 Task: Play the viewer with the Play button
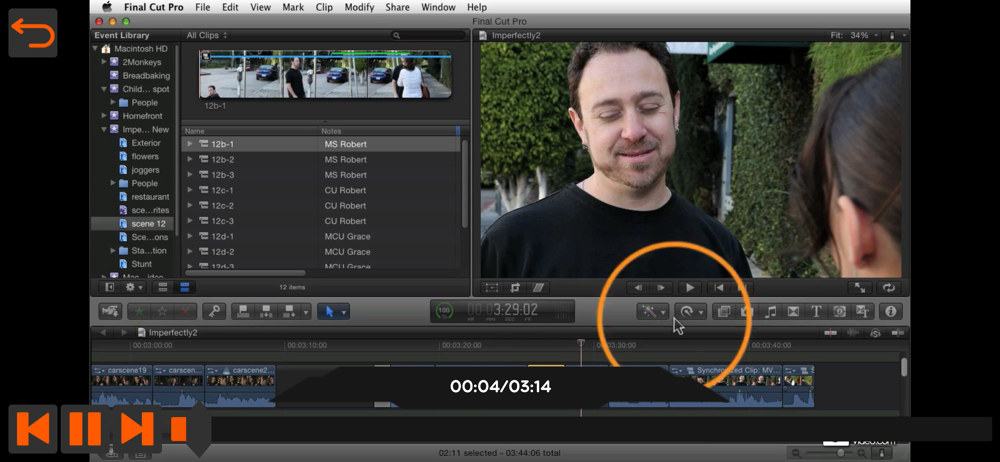[x=689, y=288]
